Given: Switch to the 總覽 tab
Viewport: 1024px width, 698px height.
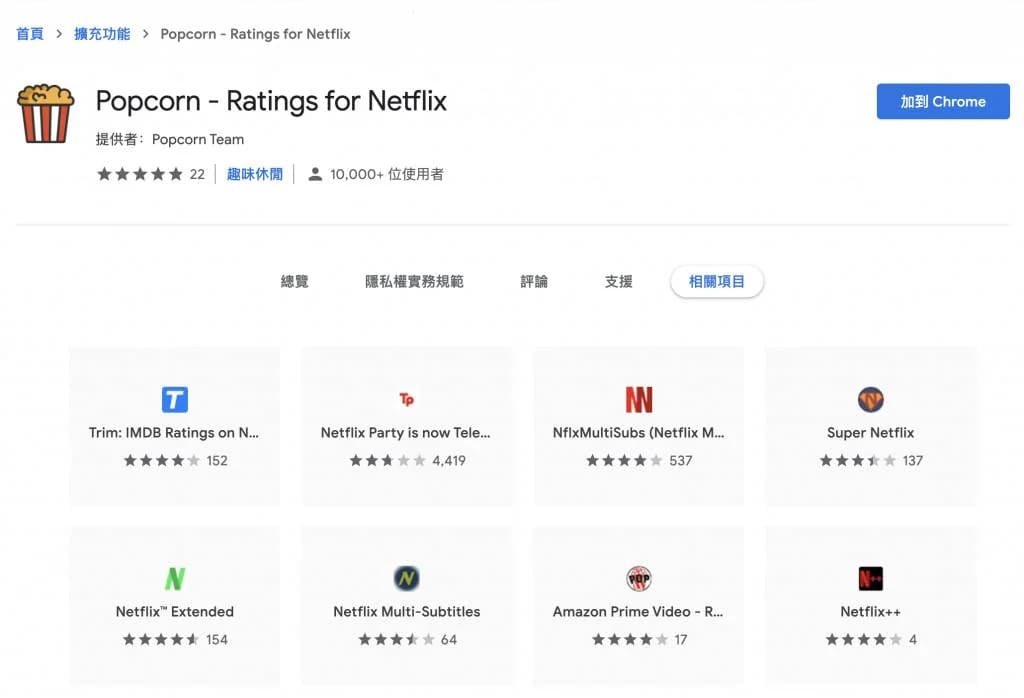Looking at the screenshot, I should click(x=295, y=281).
